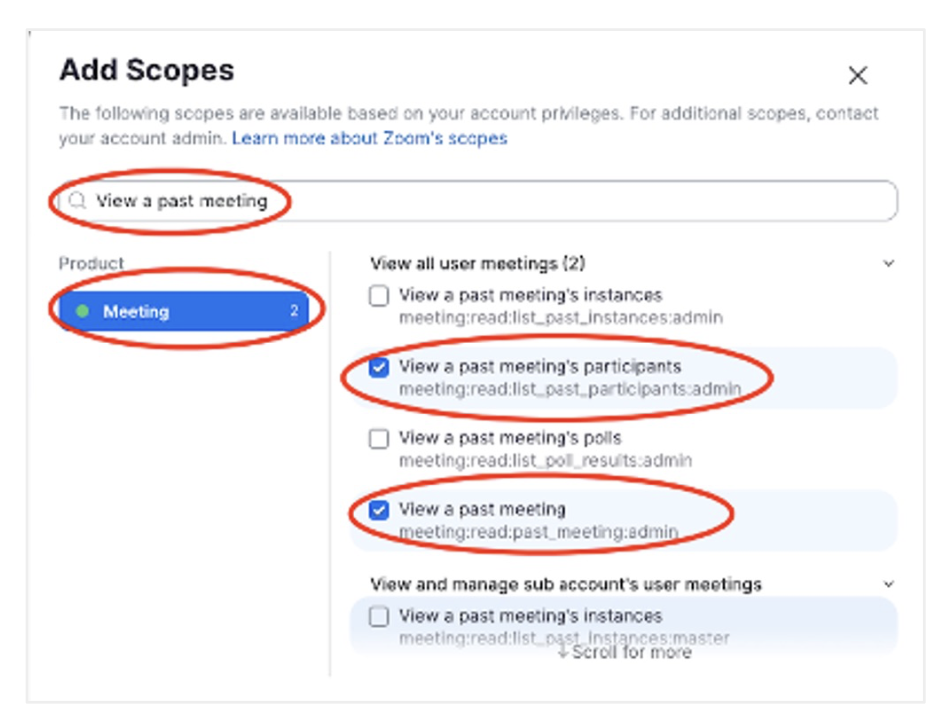942x722 pixels.
Task: Open 'Learn more about Zoom's scopes' link
Action: (369, 138)
